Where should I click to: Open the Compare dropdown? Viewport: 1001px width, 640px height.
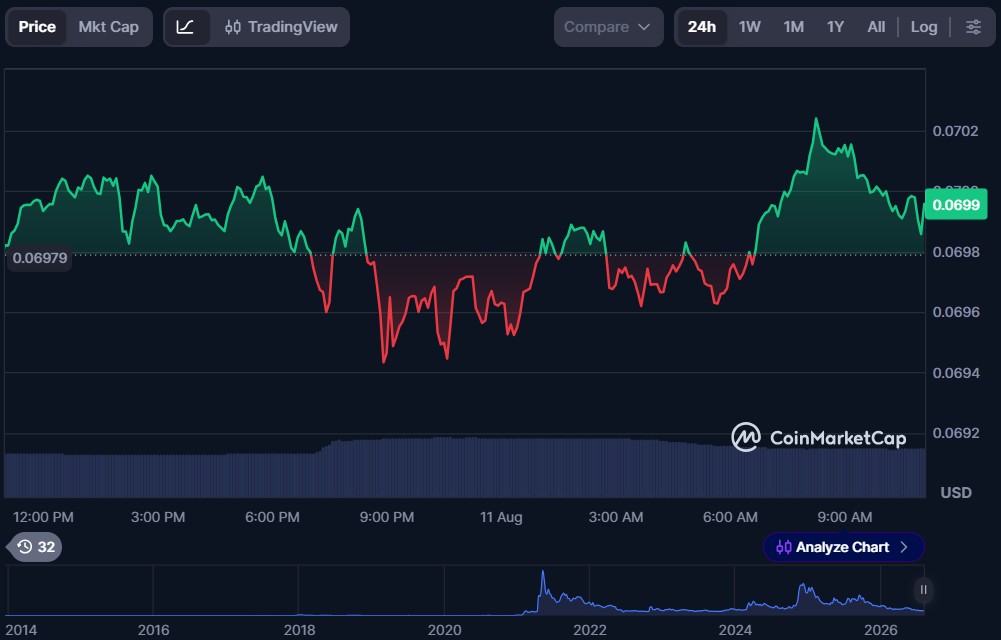coord(608,27)
